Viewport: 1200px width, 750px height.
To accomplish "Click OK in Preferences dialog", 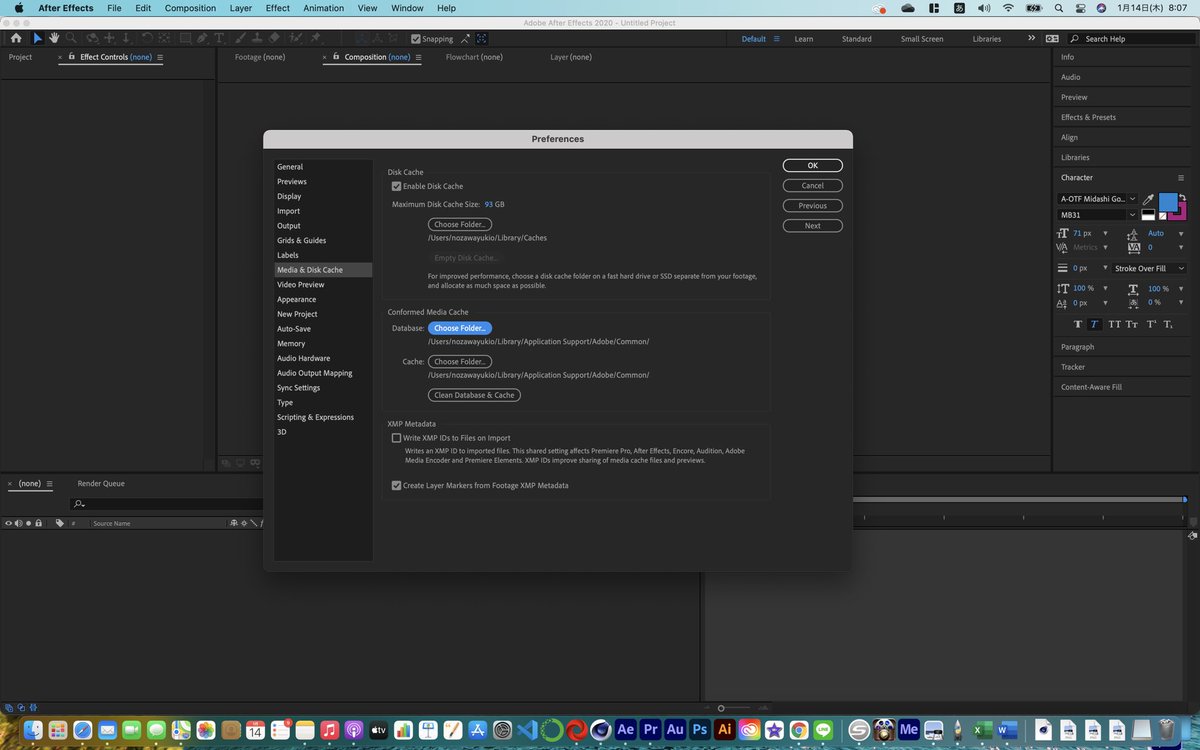I will tap(812, 166).
